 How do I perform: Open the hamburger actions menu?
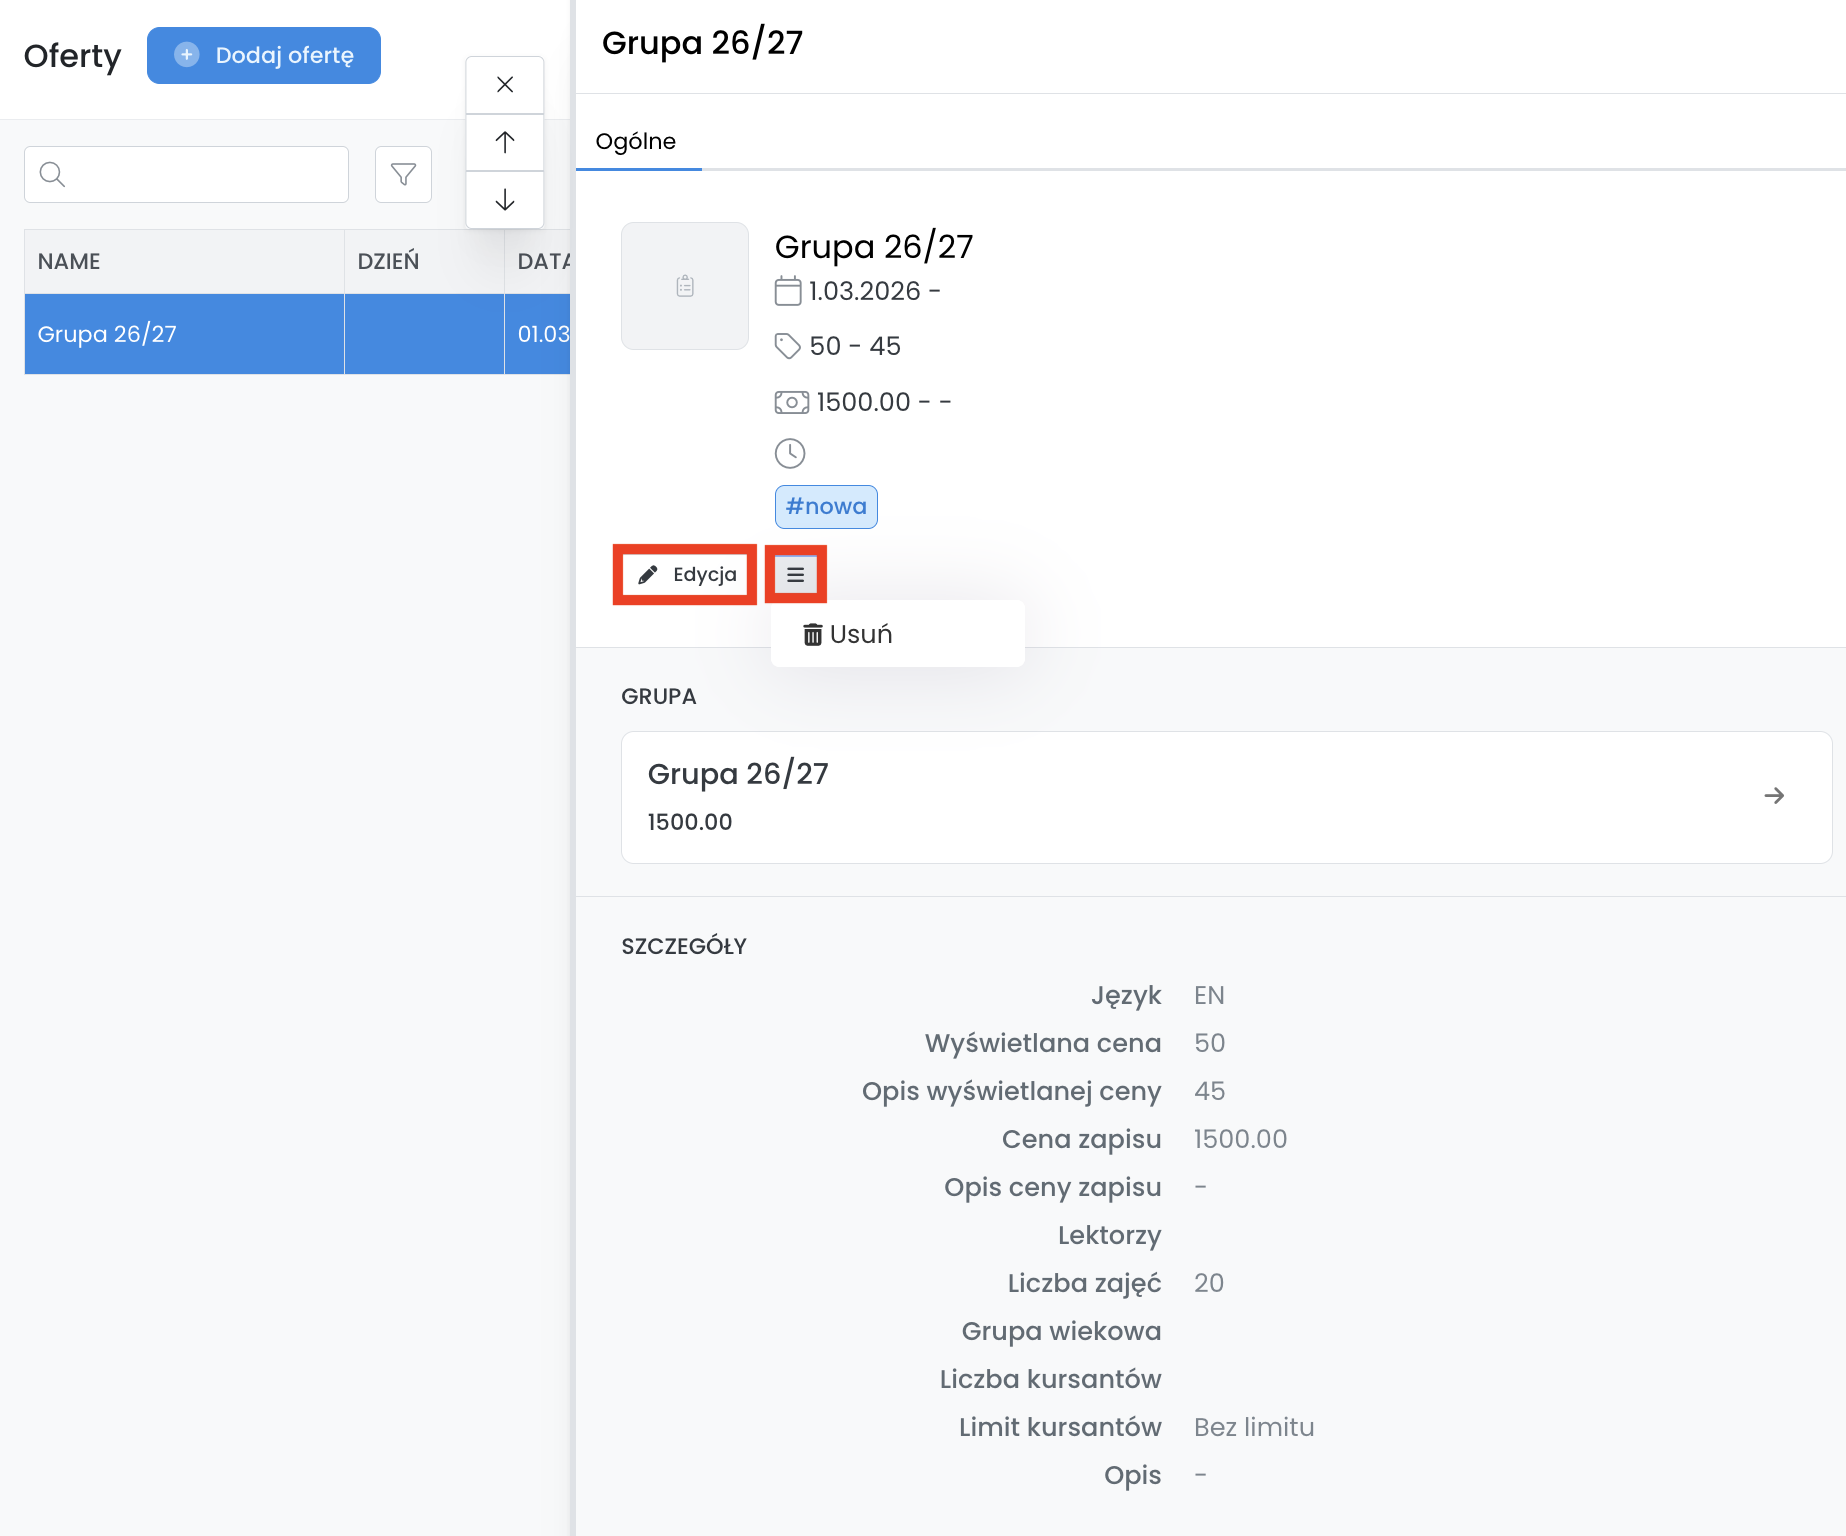click(x=796, y=575)
